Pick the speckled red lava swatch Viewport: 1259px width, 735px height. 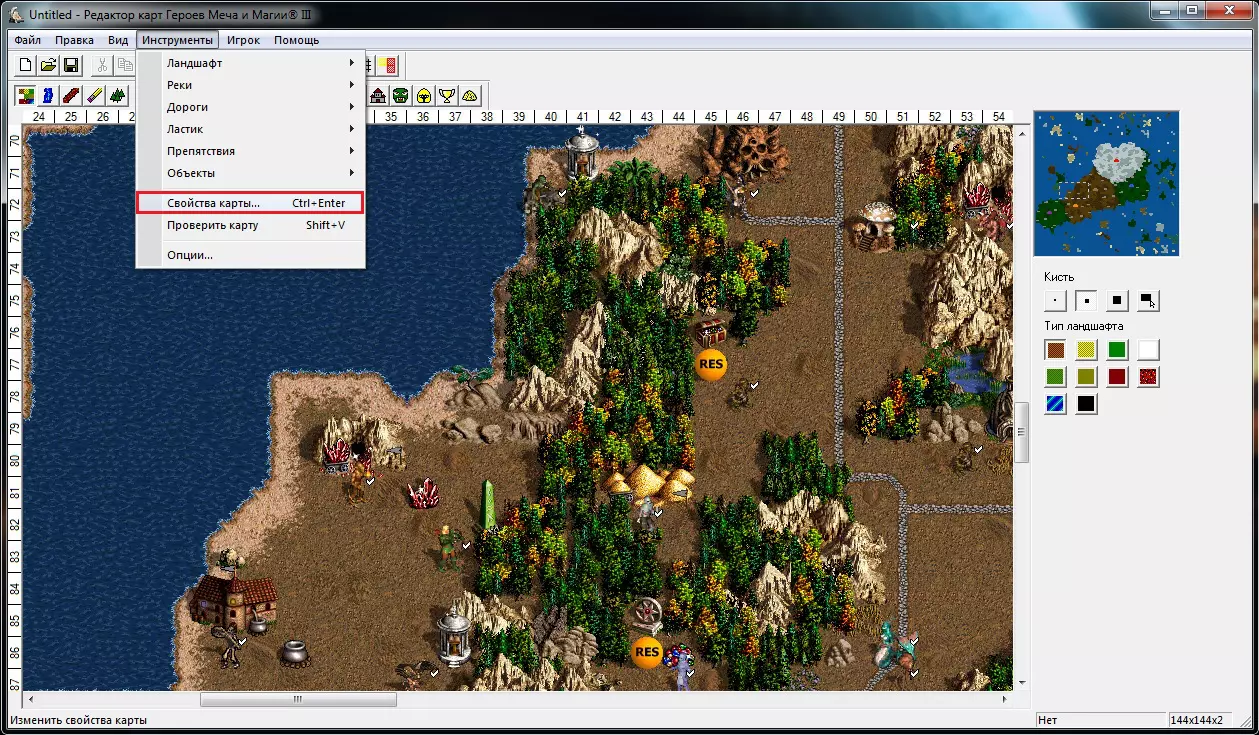[1148, 377]
